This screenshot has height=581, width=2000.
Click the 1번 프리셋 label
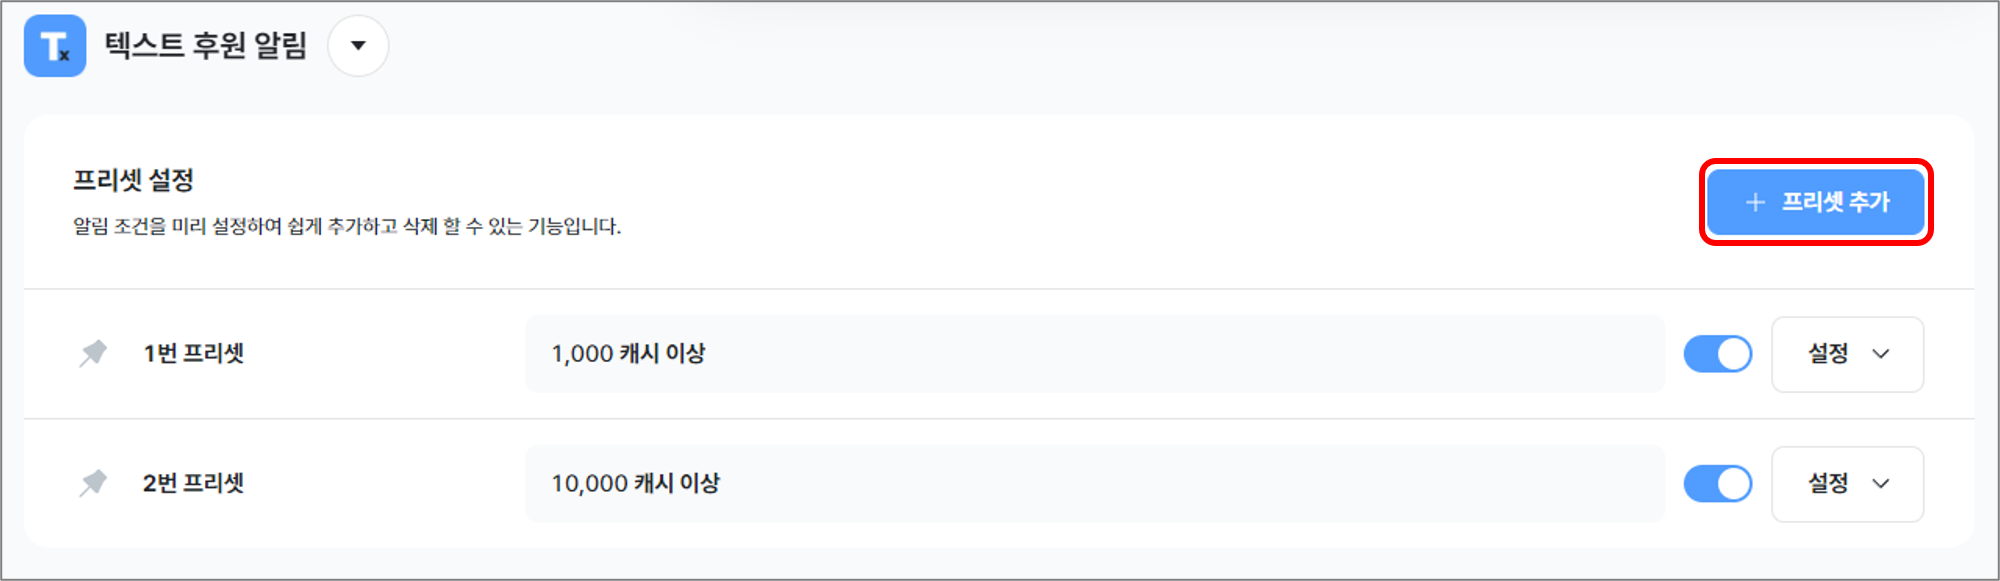194,354
